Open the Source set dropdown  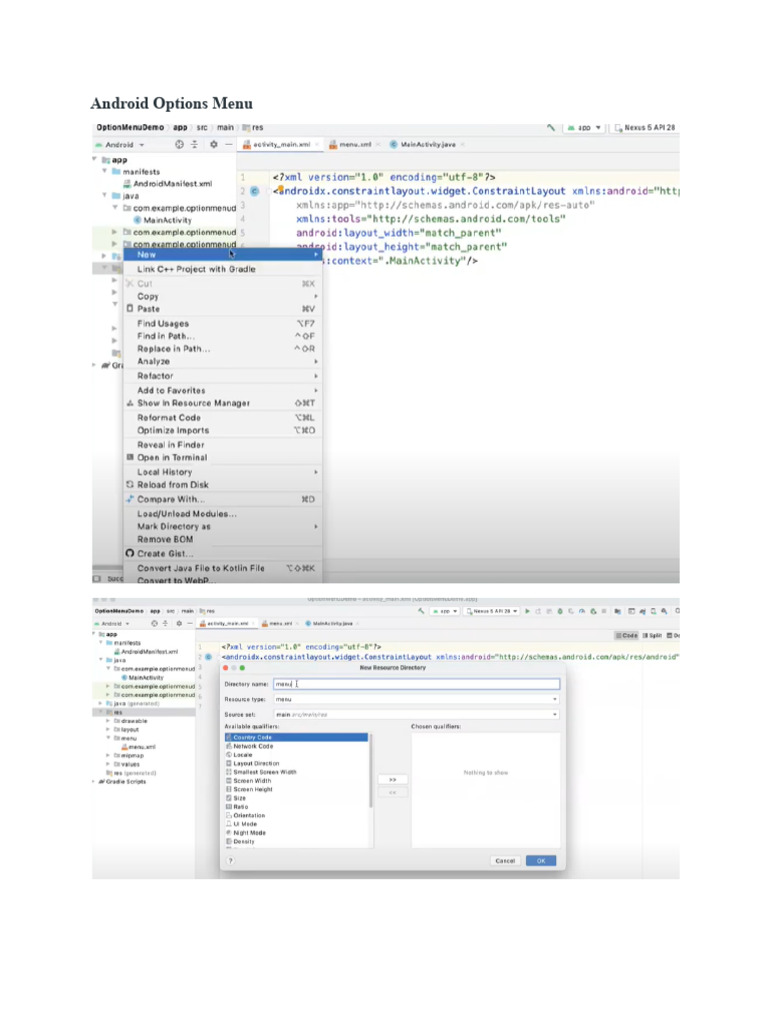coord(417,714)
